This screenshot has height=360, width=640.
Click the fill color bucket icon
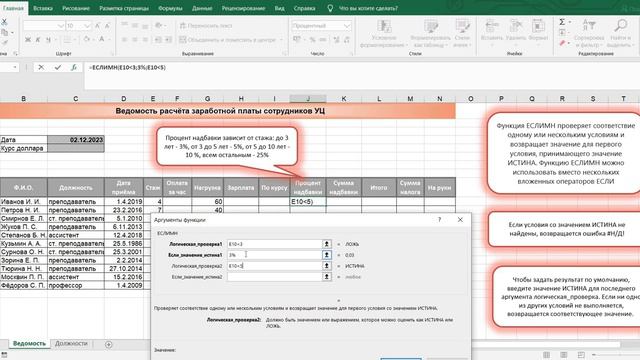[x=87, y=40]
